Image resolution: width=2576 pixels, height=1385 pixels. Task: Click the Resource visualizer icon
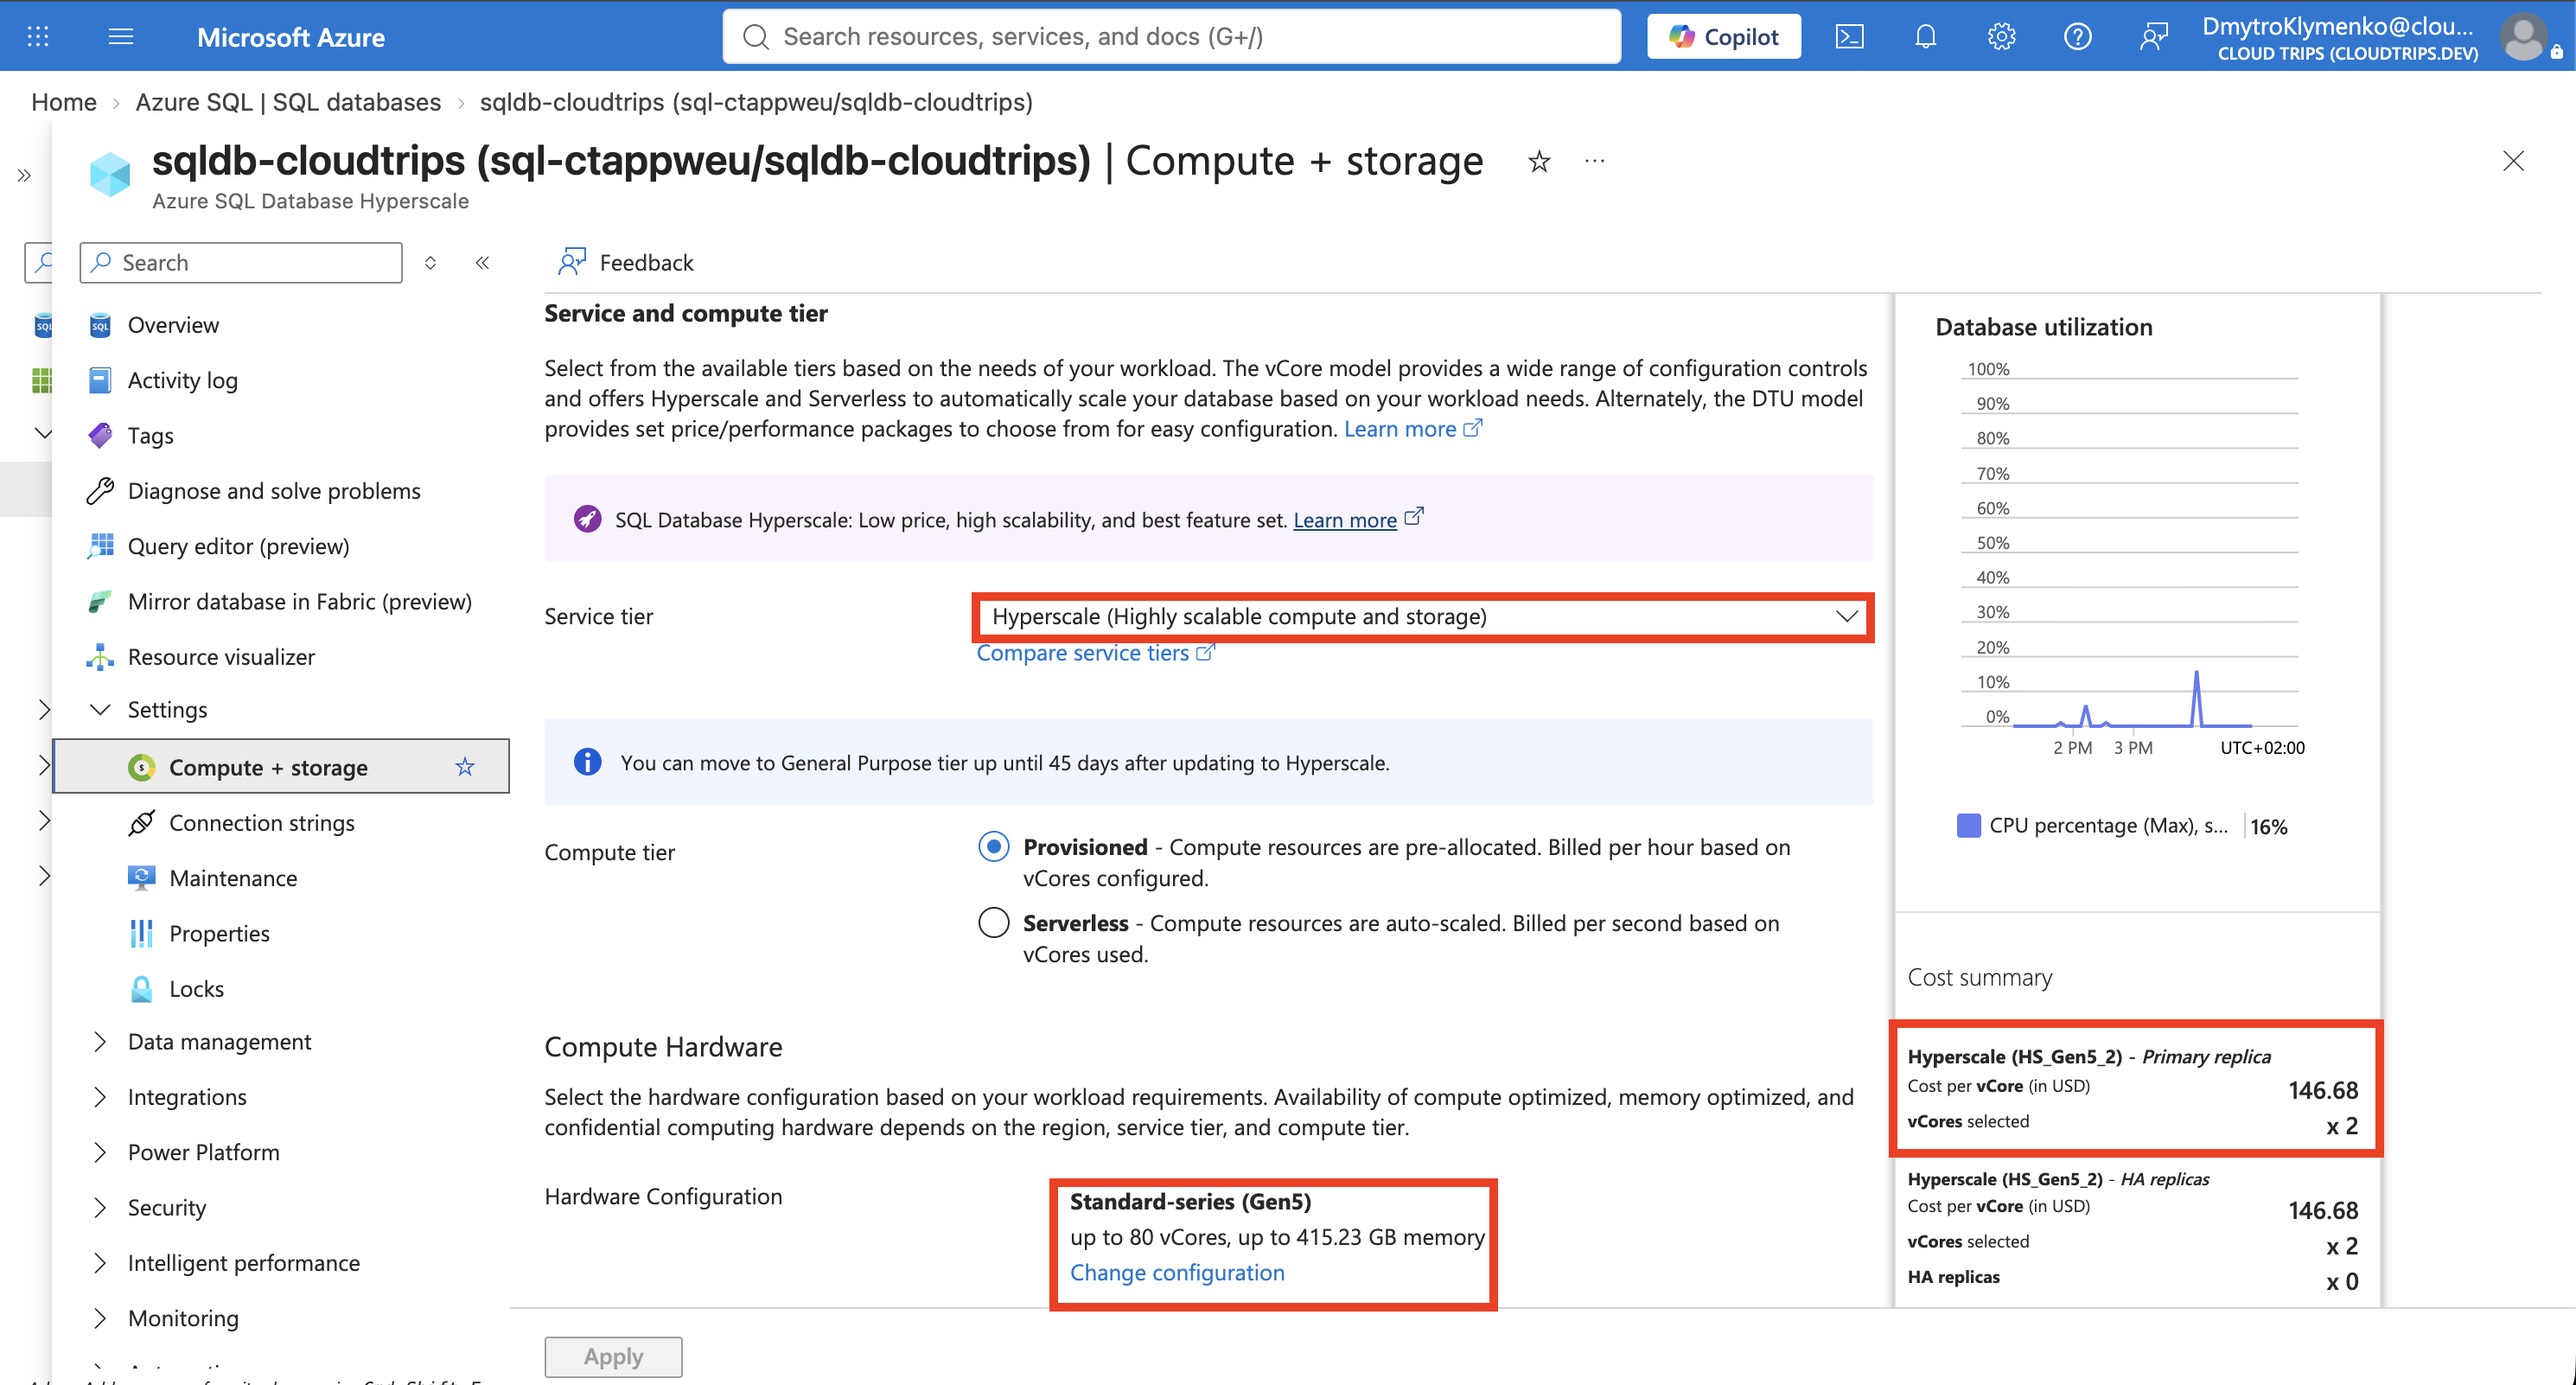coord(100,657)
